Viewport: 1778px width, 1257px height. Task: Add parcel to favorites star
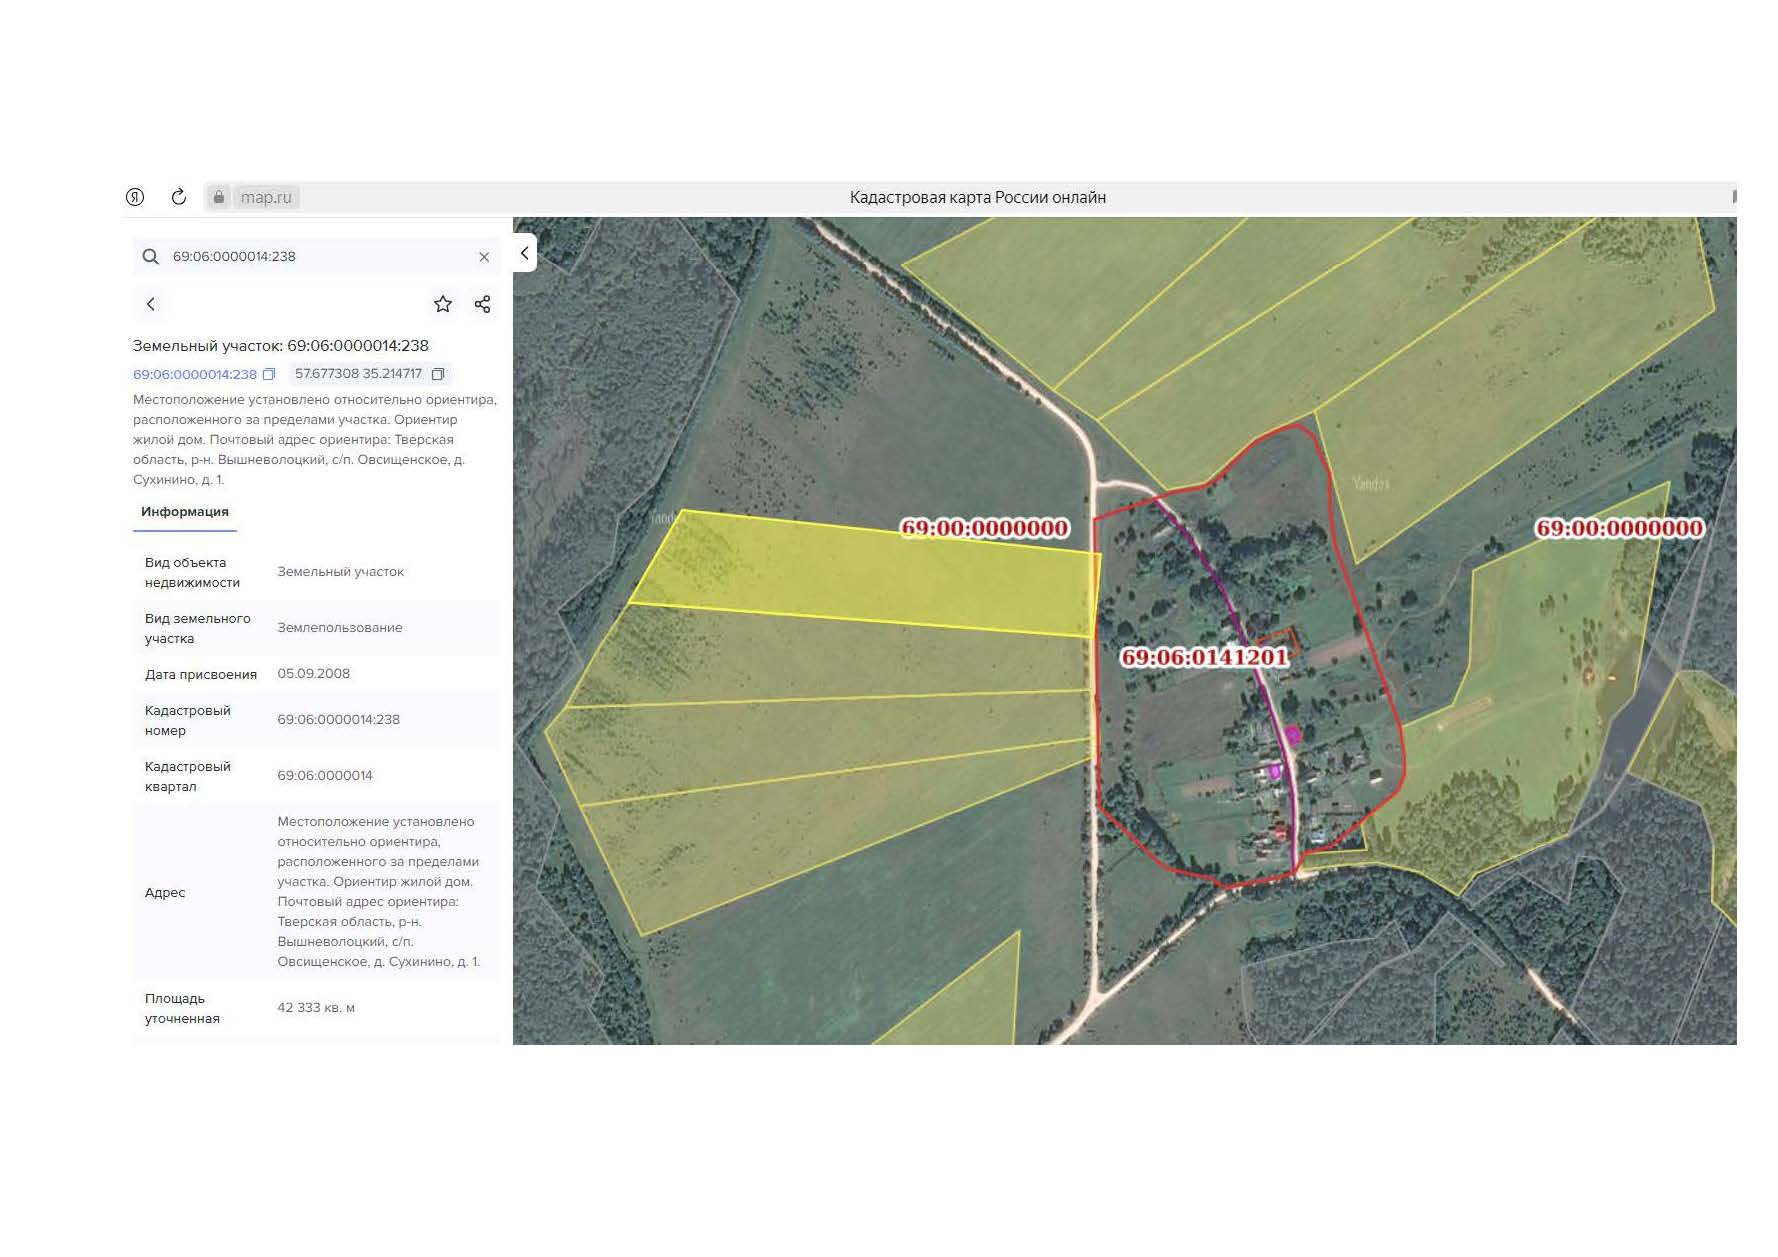point(443,304)
